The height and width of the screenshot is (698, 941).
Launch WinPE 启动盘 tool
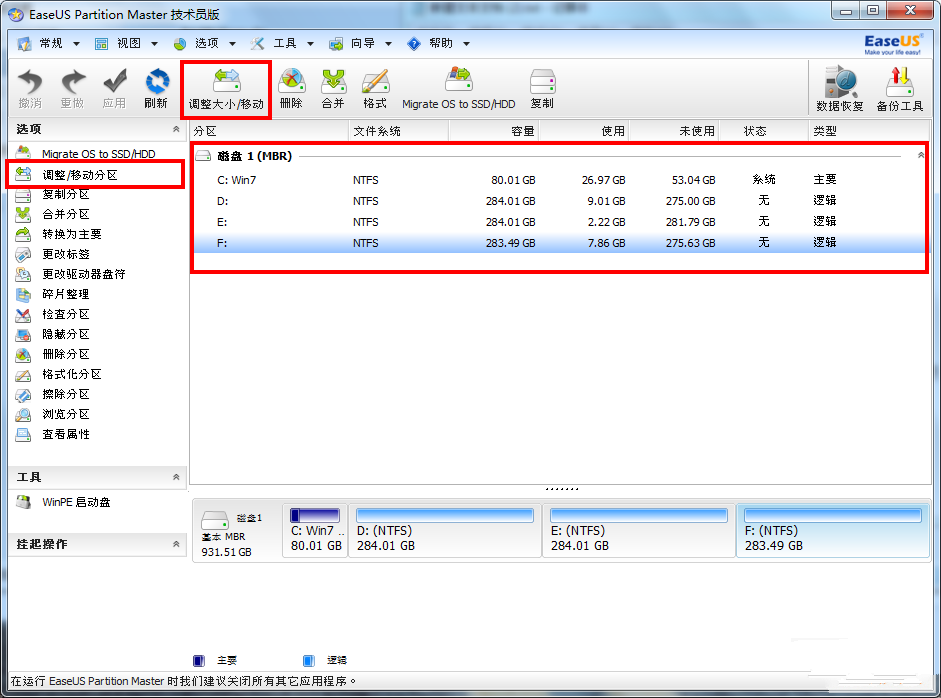[x=64, y=502]
